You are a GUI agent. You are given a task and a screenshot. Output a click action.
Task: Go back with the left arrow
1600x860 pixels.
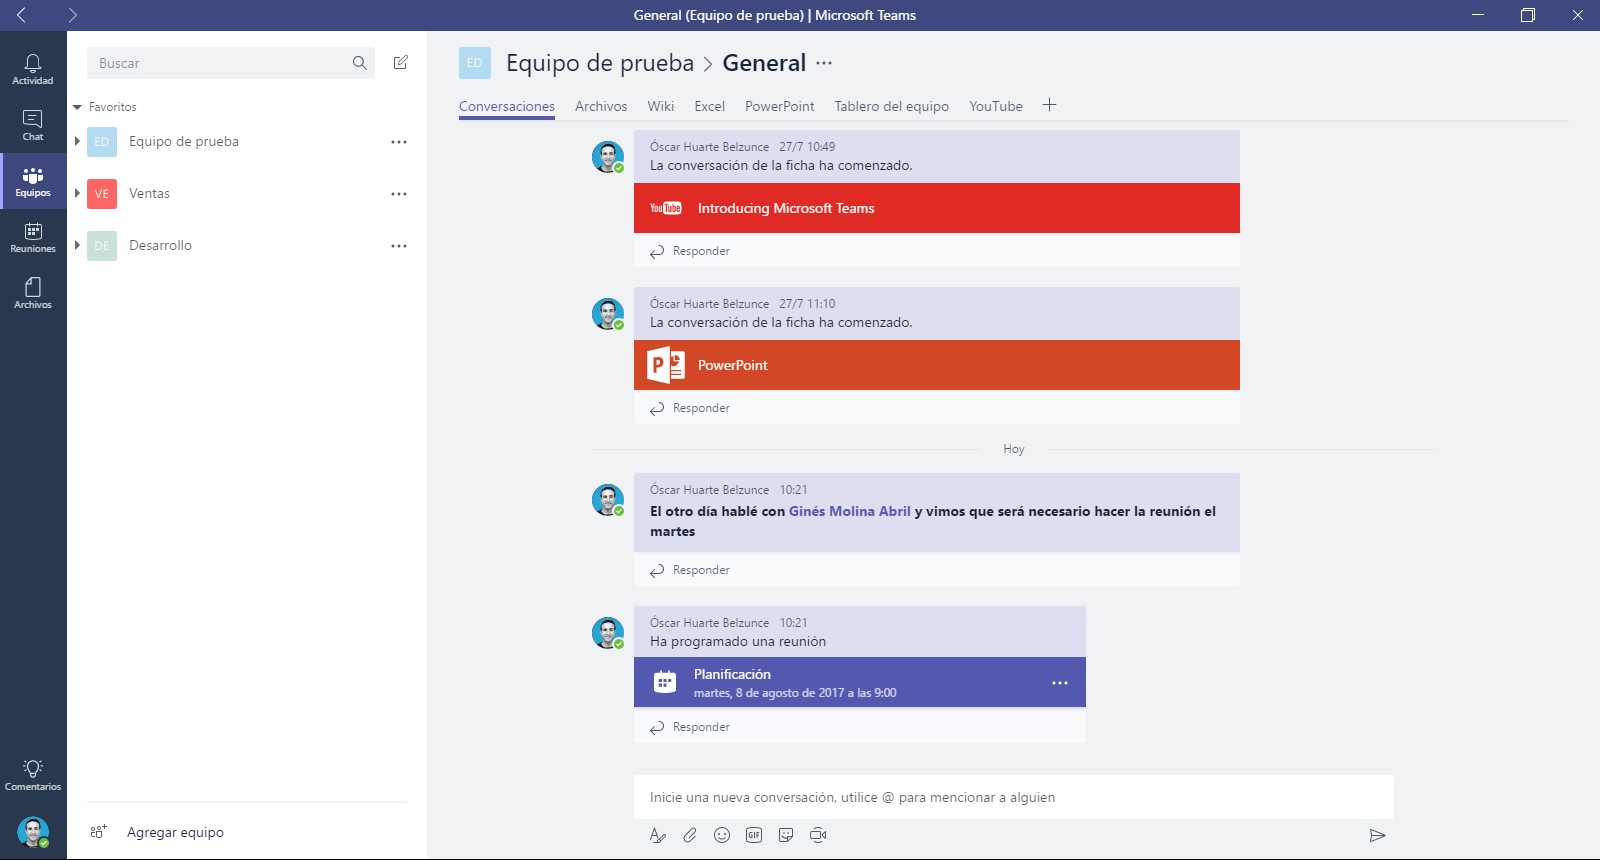pyautogui.click(x=21, y=15)
